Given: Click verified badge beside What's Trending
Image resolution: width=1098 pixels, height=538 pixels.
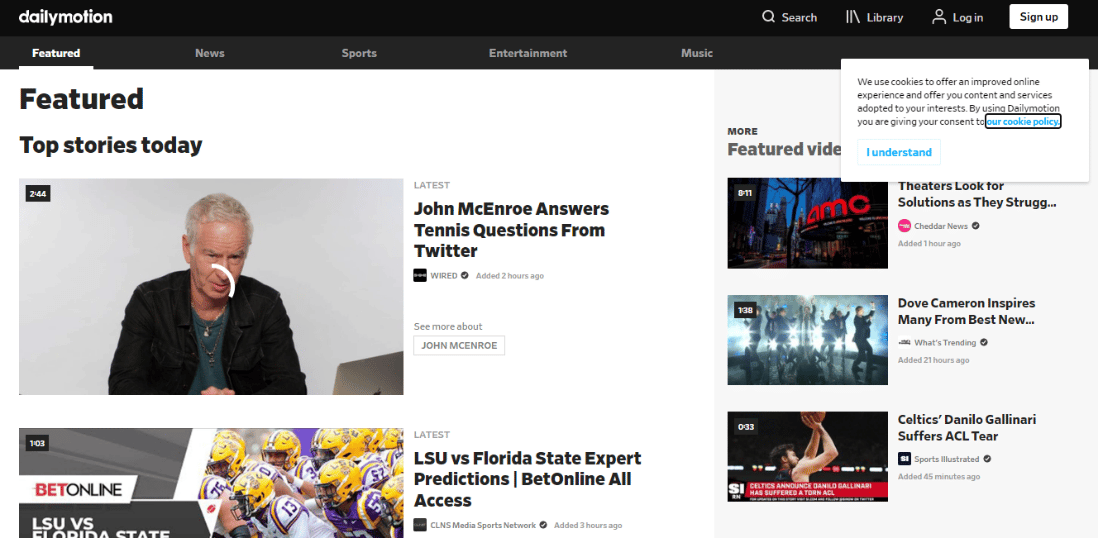Looking at the screenshot, I should (x=984, y=343).
